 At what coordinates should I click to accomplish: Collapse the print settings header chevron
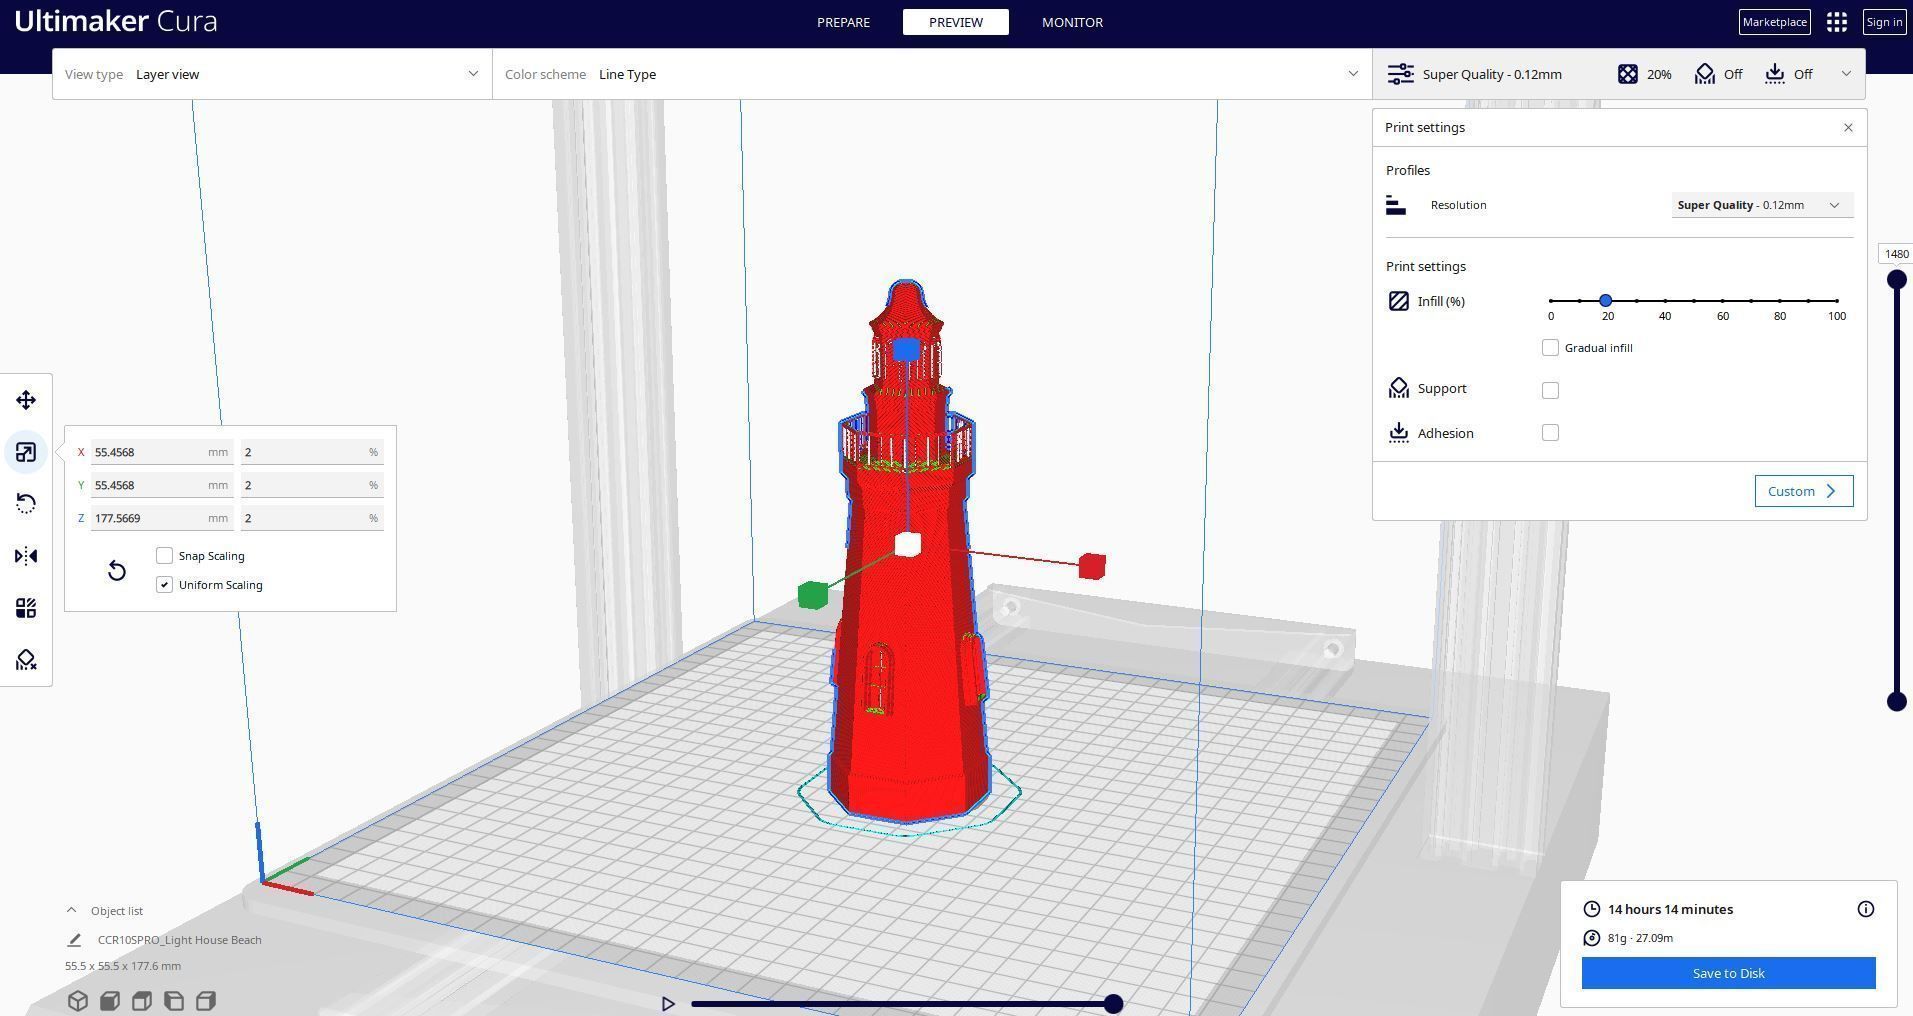click(1846, 74)
